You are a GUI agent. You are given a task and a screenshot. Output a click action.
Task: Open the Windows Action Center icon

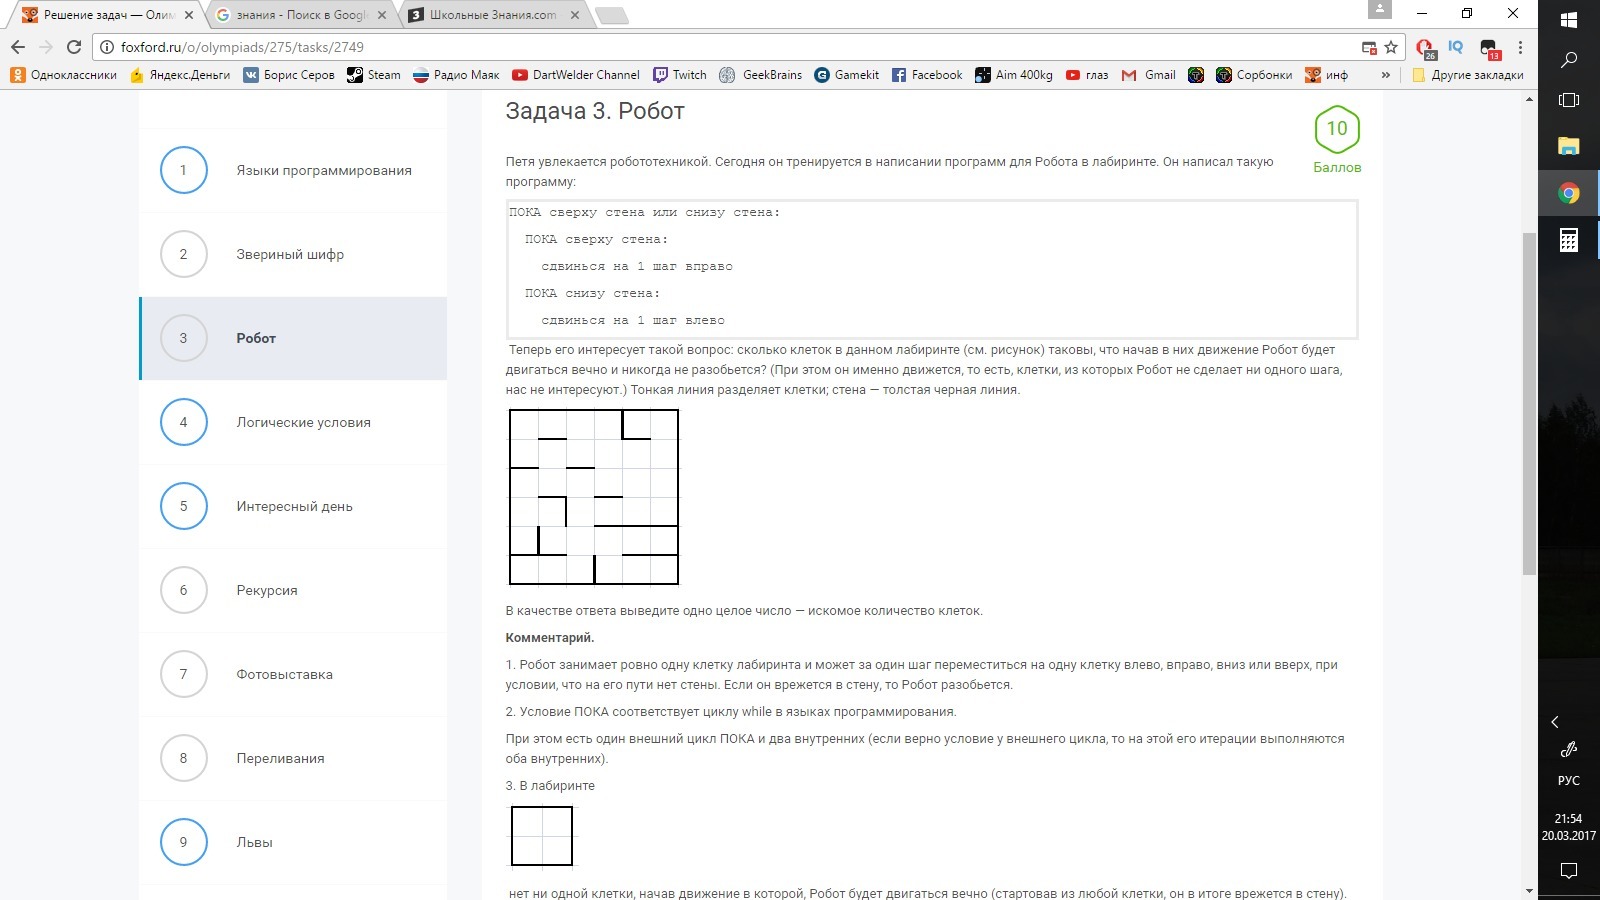(x=1569, y=871)
